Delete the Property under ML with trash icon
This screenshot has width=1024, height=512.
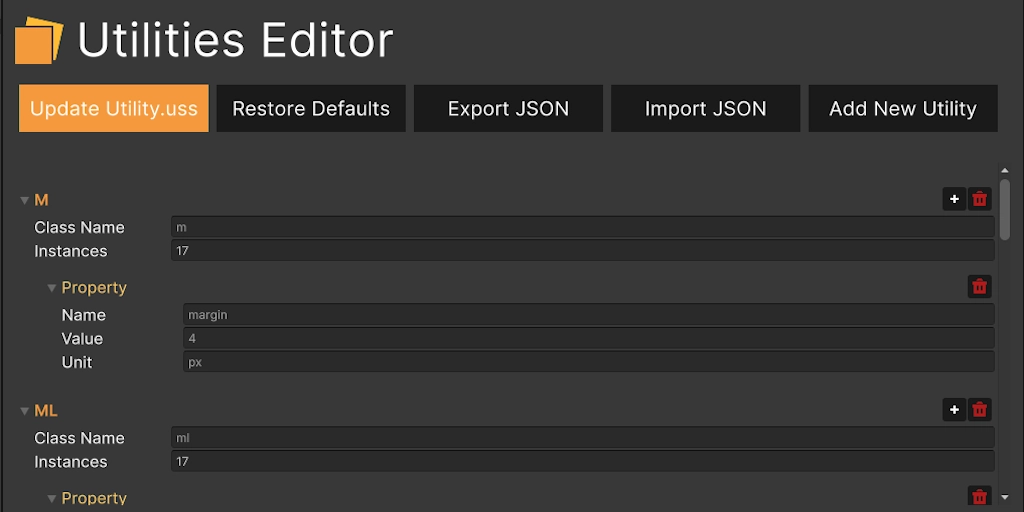(x=980, y=497)
